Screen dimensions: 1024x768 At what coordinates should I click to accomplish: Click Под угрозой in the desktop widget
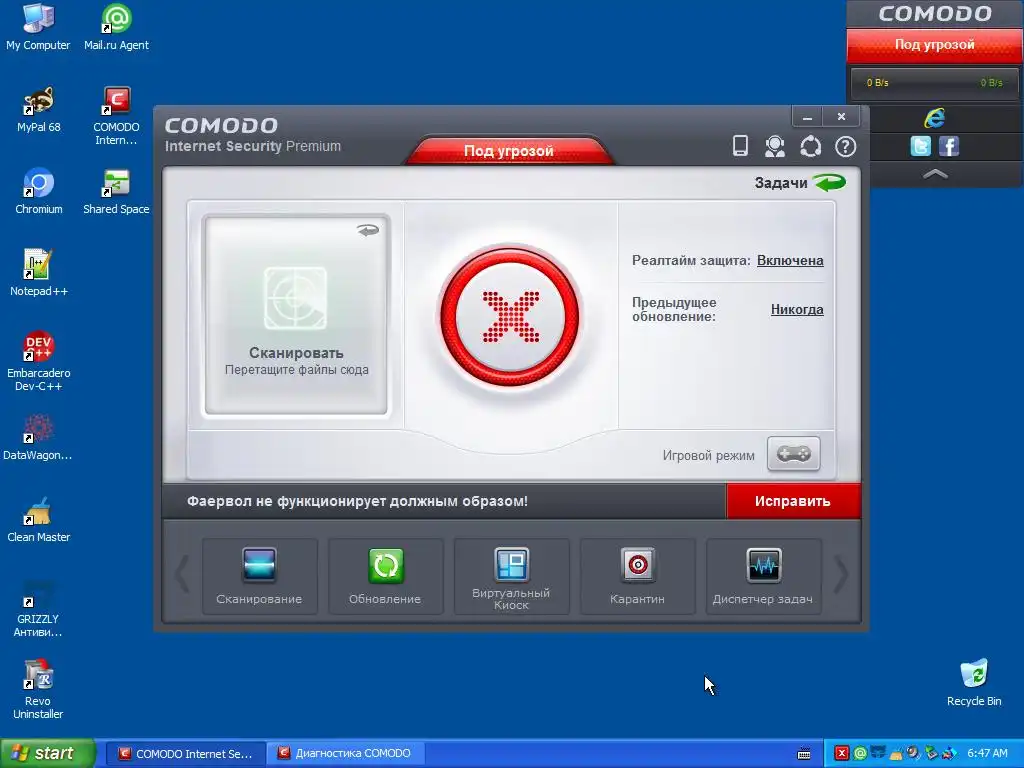click(x=935, y=45)
